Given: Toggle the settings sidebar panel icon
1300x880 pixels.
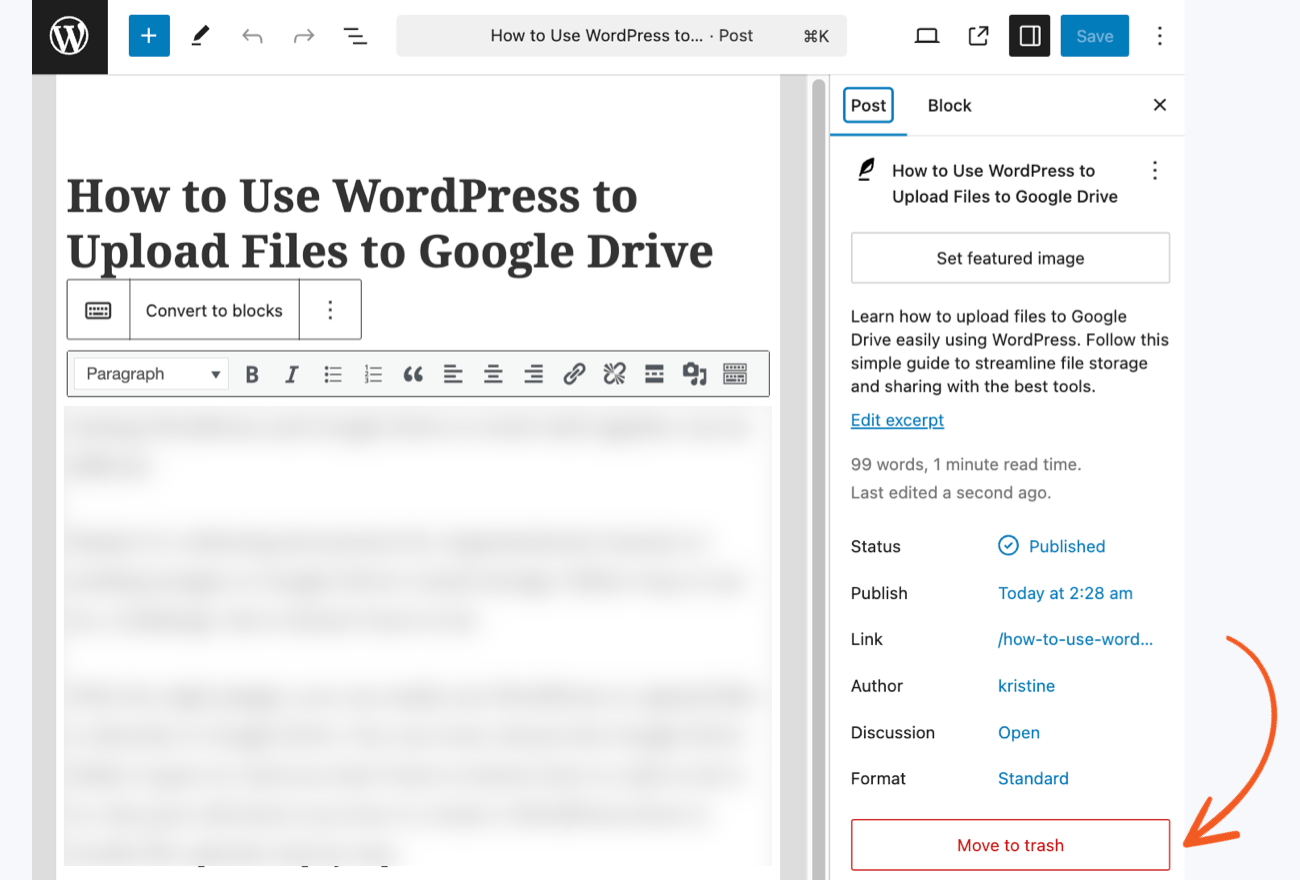Looking at the screenshot, I should tap(1030, 36).
